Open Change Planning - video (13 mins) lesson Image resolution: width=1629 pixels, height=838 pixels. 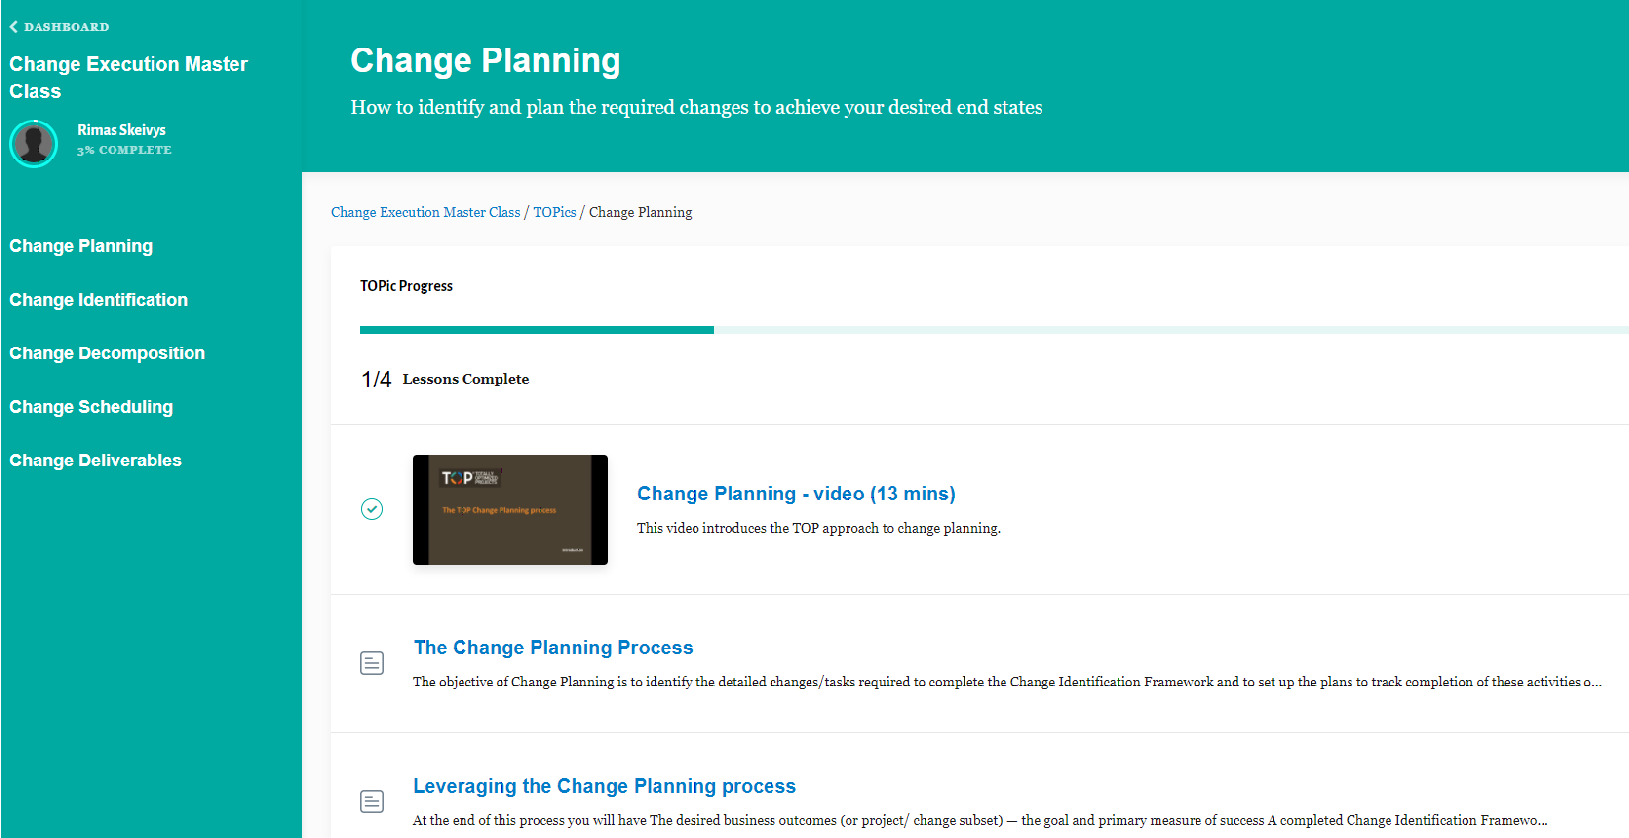pyautogui.click(x=796, y=494)
